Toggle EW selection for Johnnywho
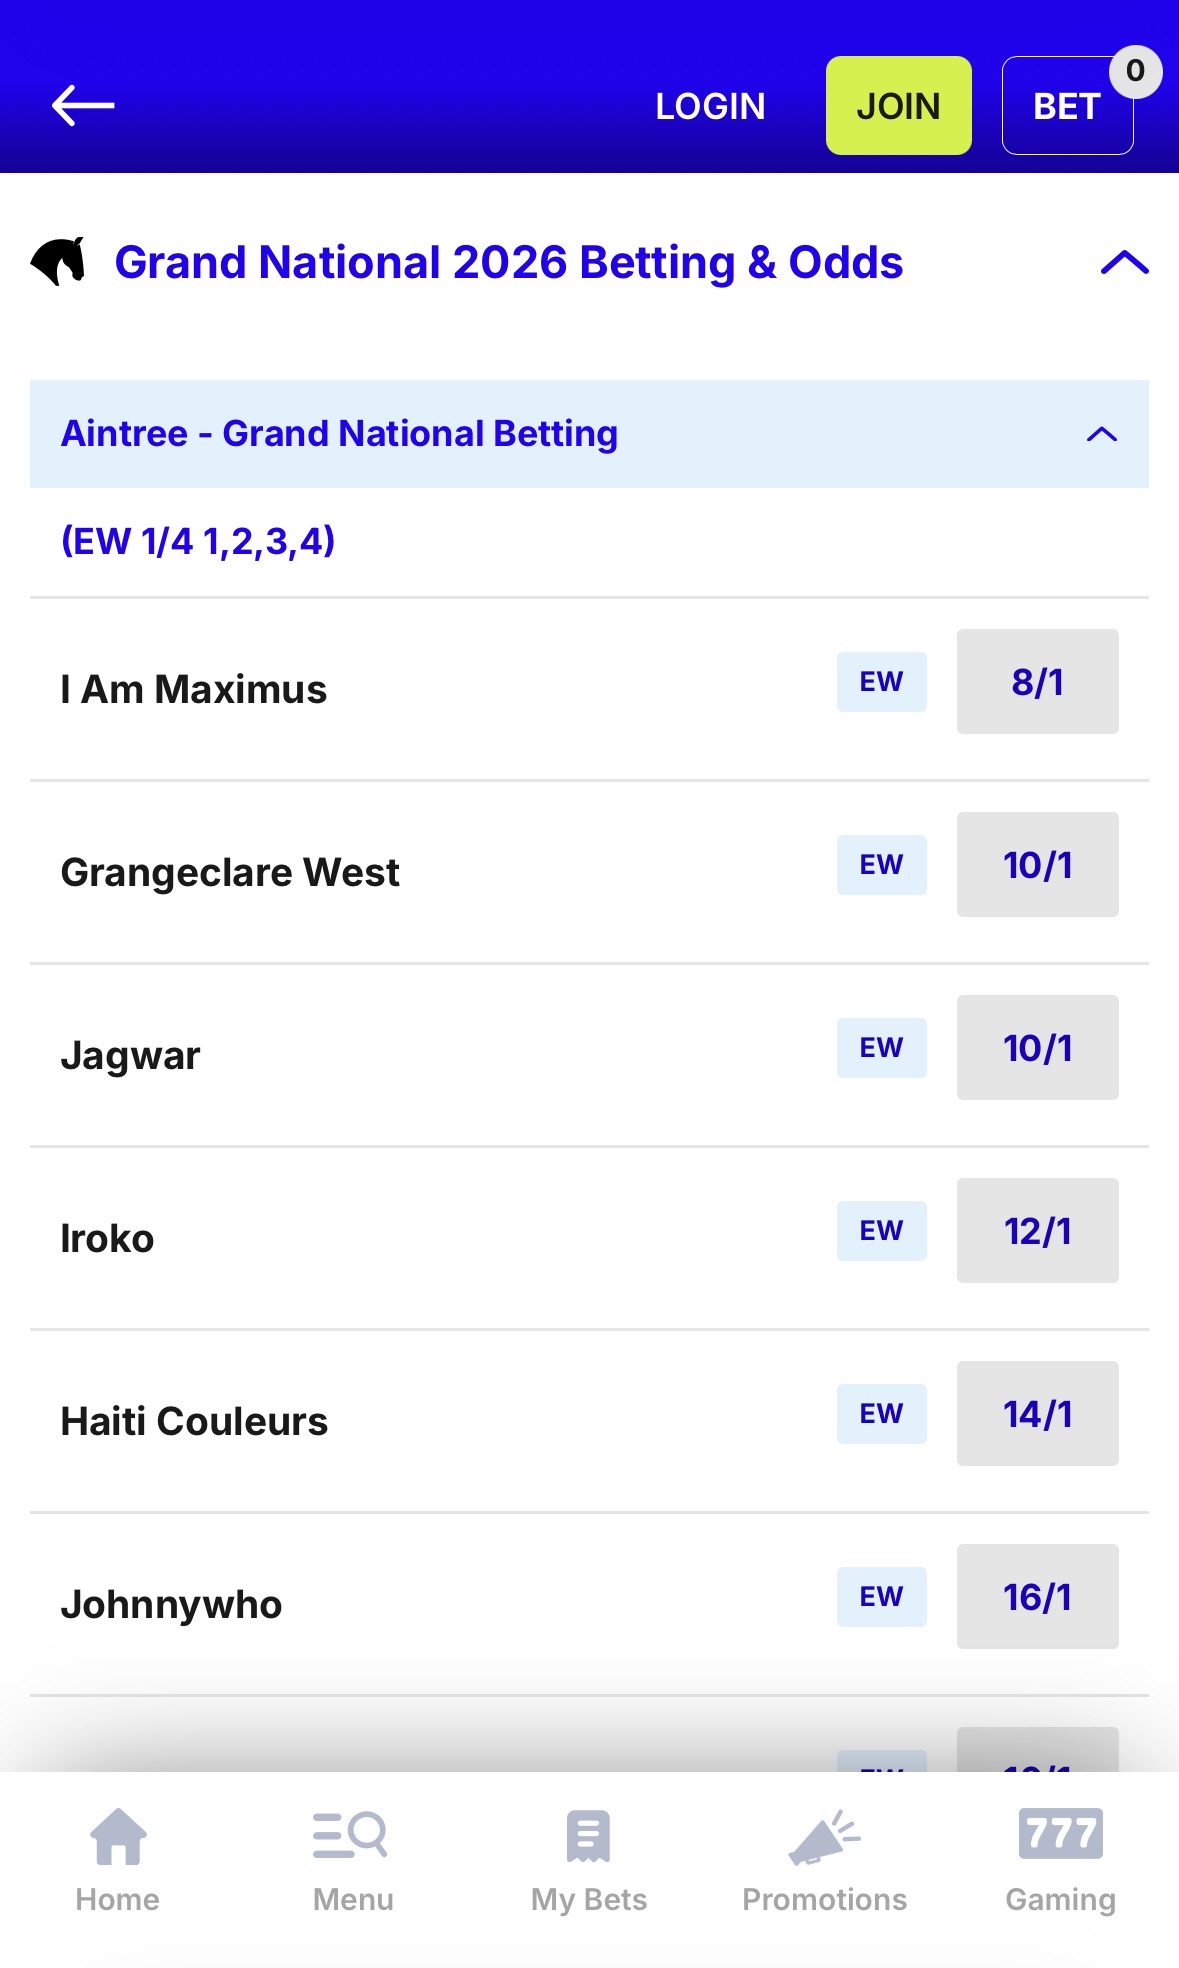This screenshot has height=1968, width=1179. click(881, 1597)
